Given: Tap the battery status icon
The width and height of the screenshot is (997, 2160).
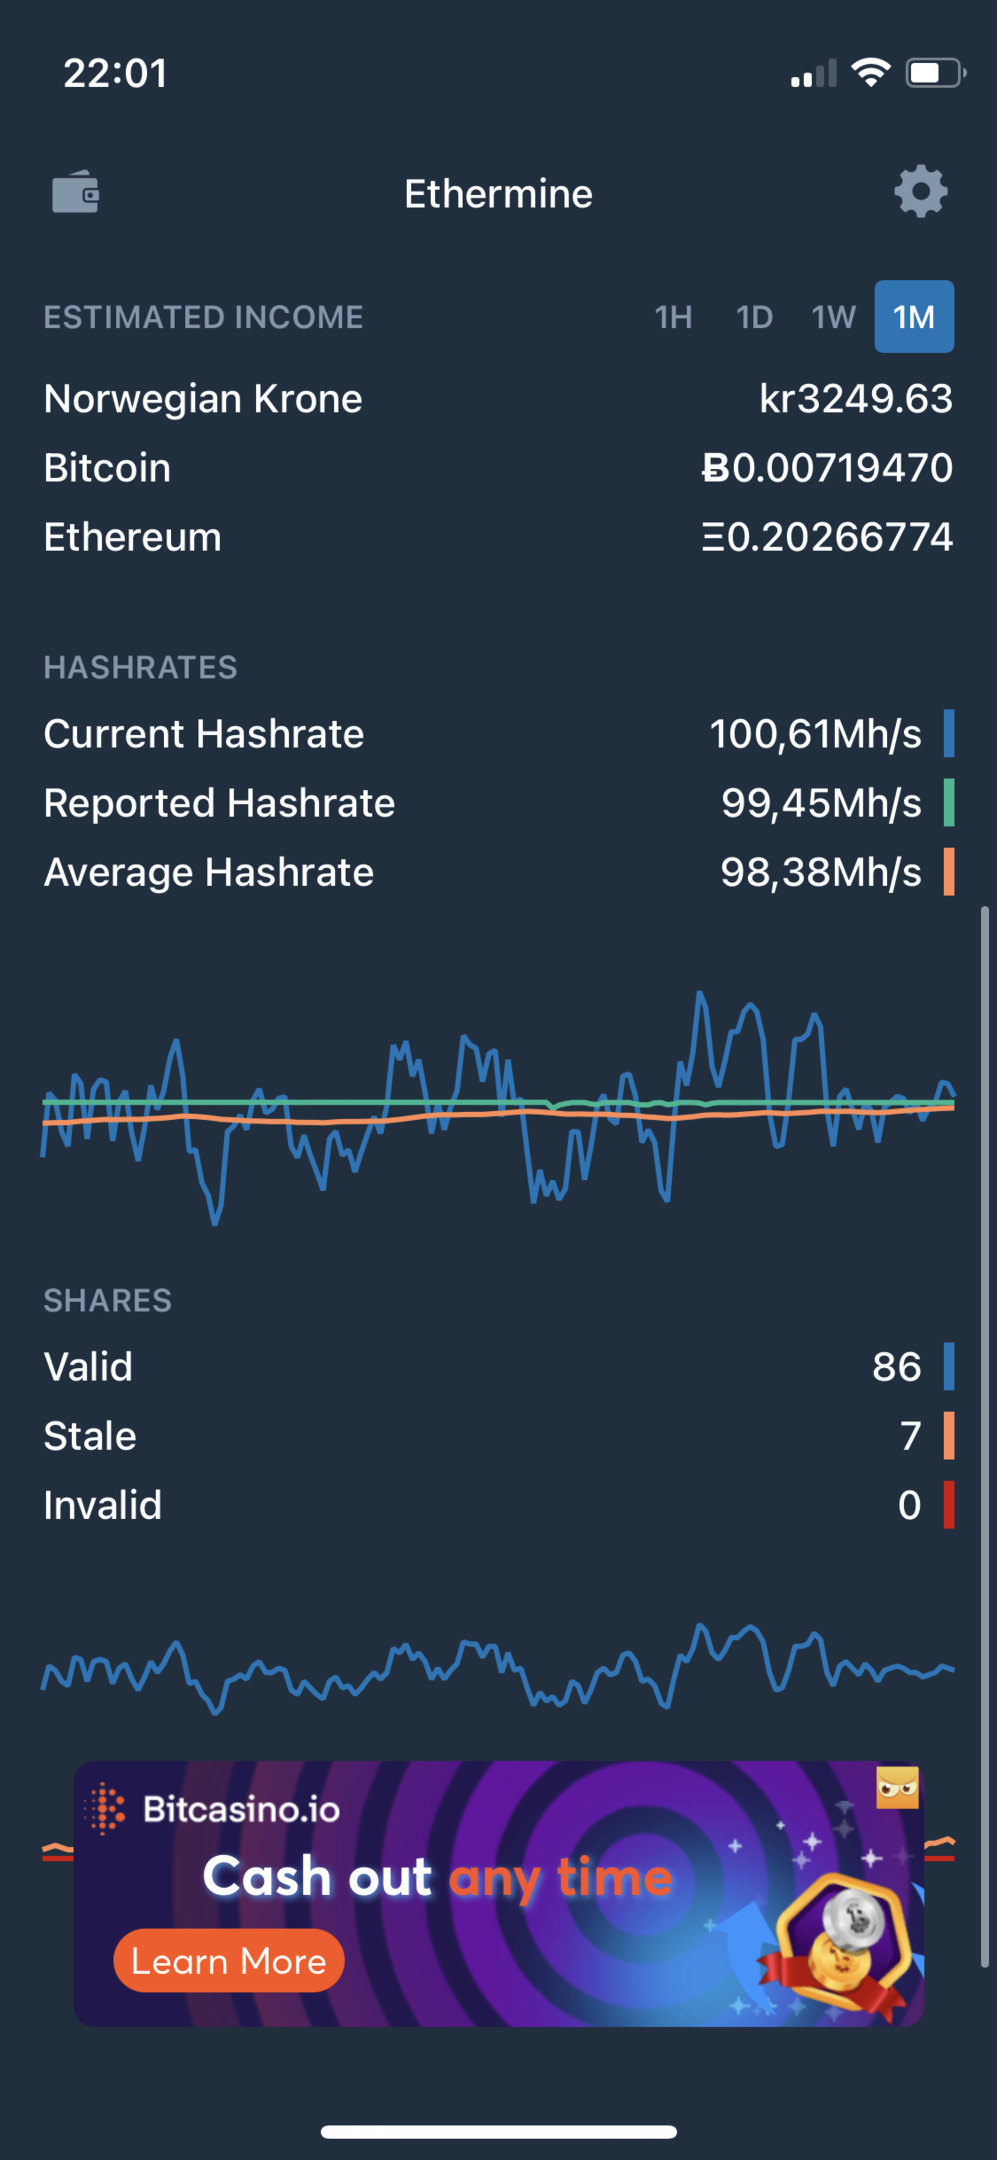Looking at the screenshot, I should point(935,72).
